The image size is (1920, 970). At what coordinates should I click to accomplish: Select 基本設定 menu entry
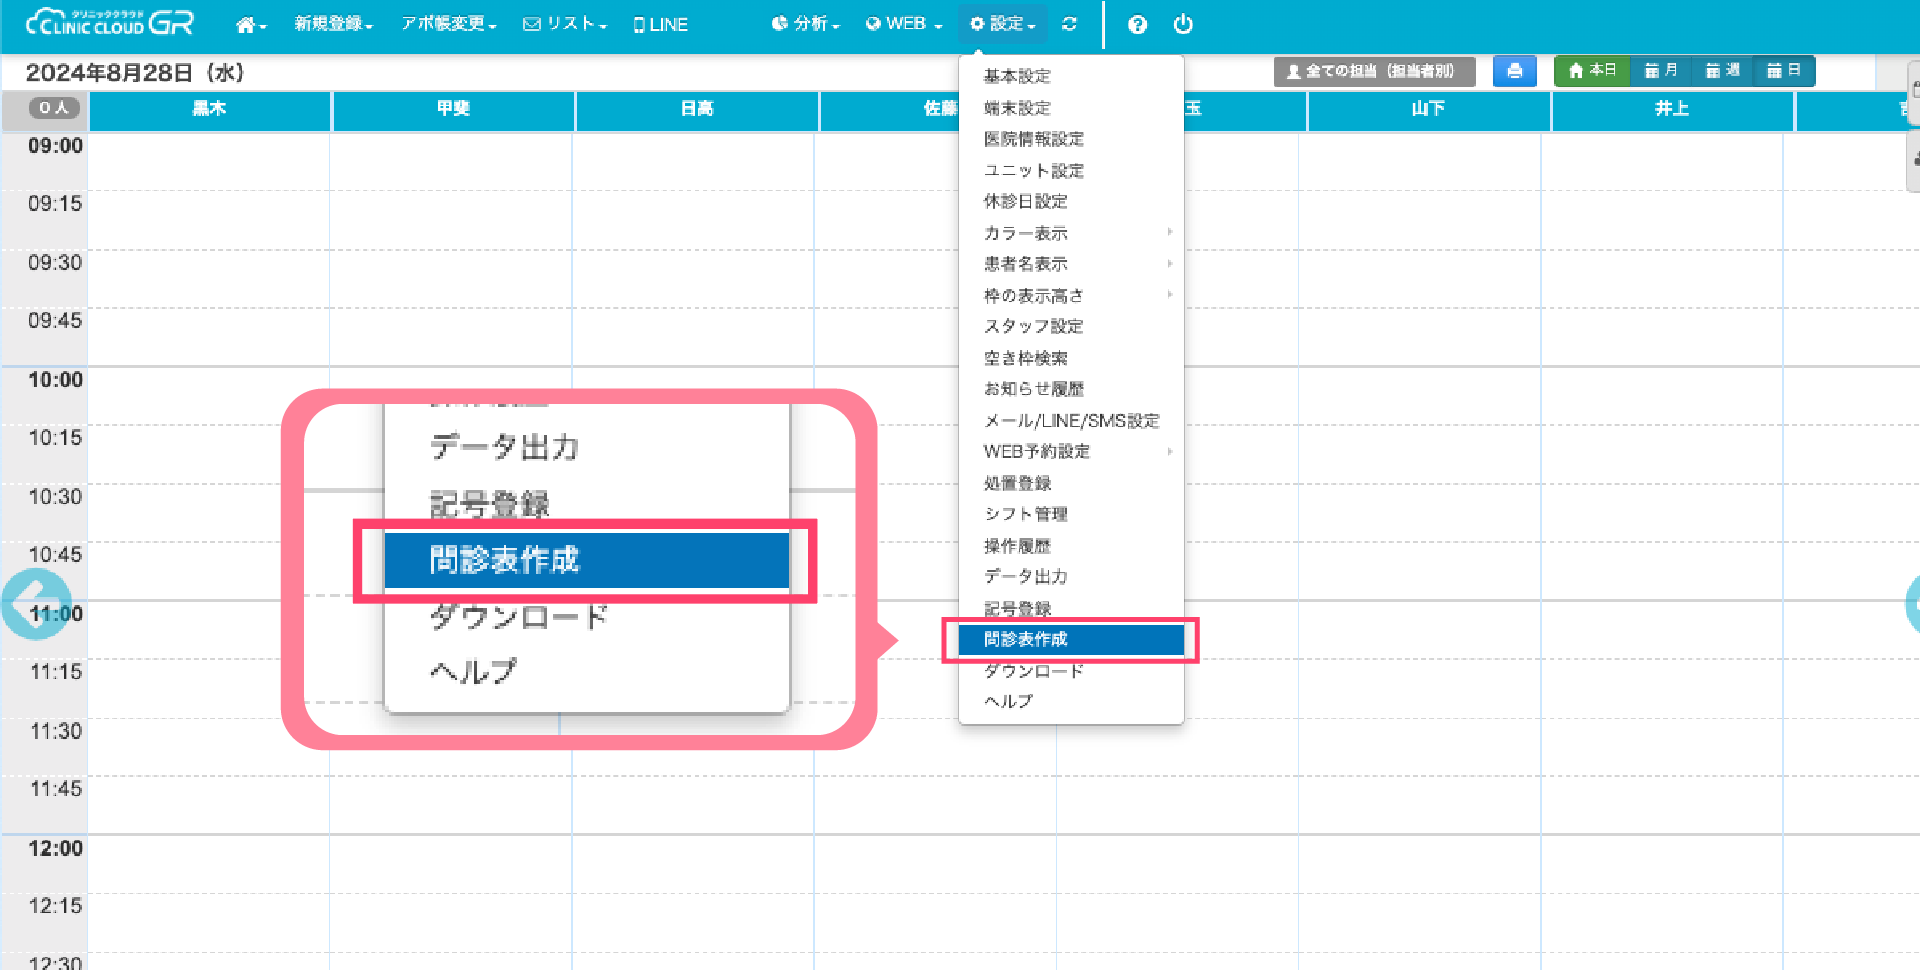pos(1017,76)
